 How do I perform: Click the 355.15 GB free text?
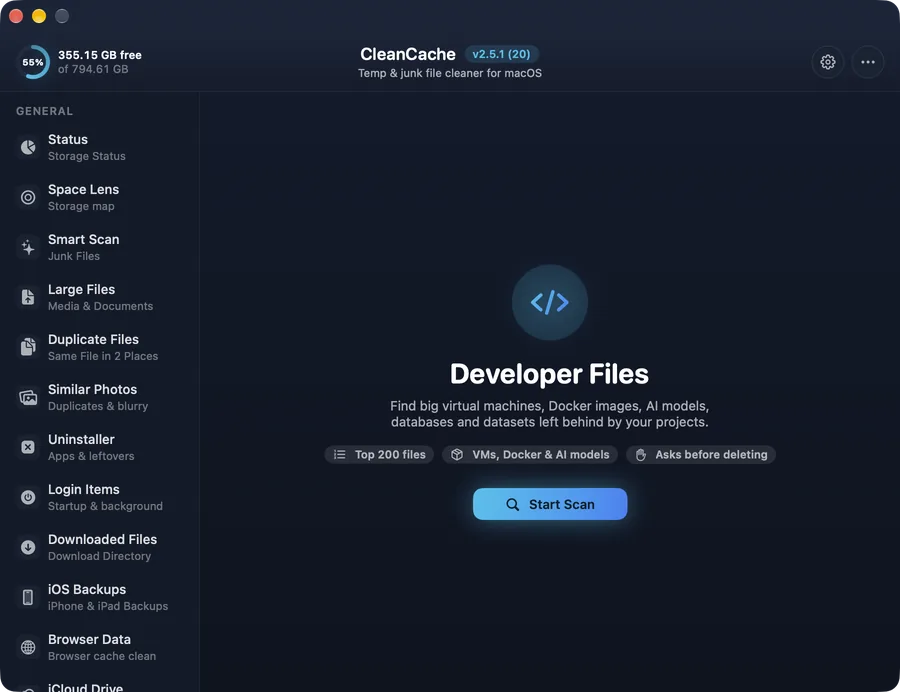point(100,55)
